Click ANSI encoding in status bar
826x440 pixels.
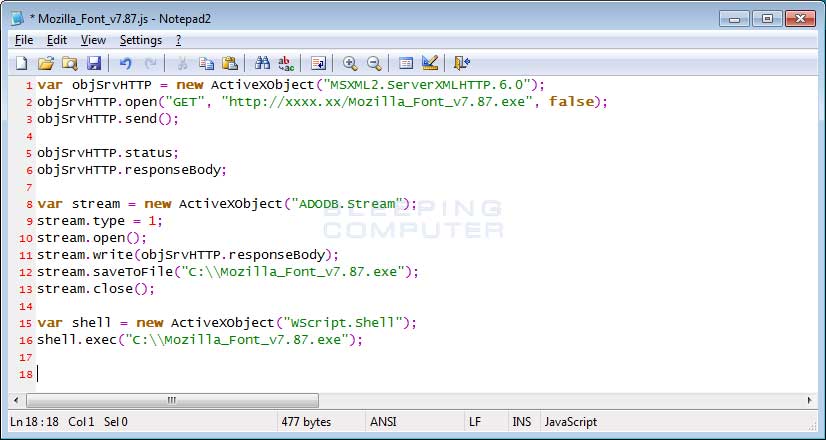coord(383,422)
